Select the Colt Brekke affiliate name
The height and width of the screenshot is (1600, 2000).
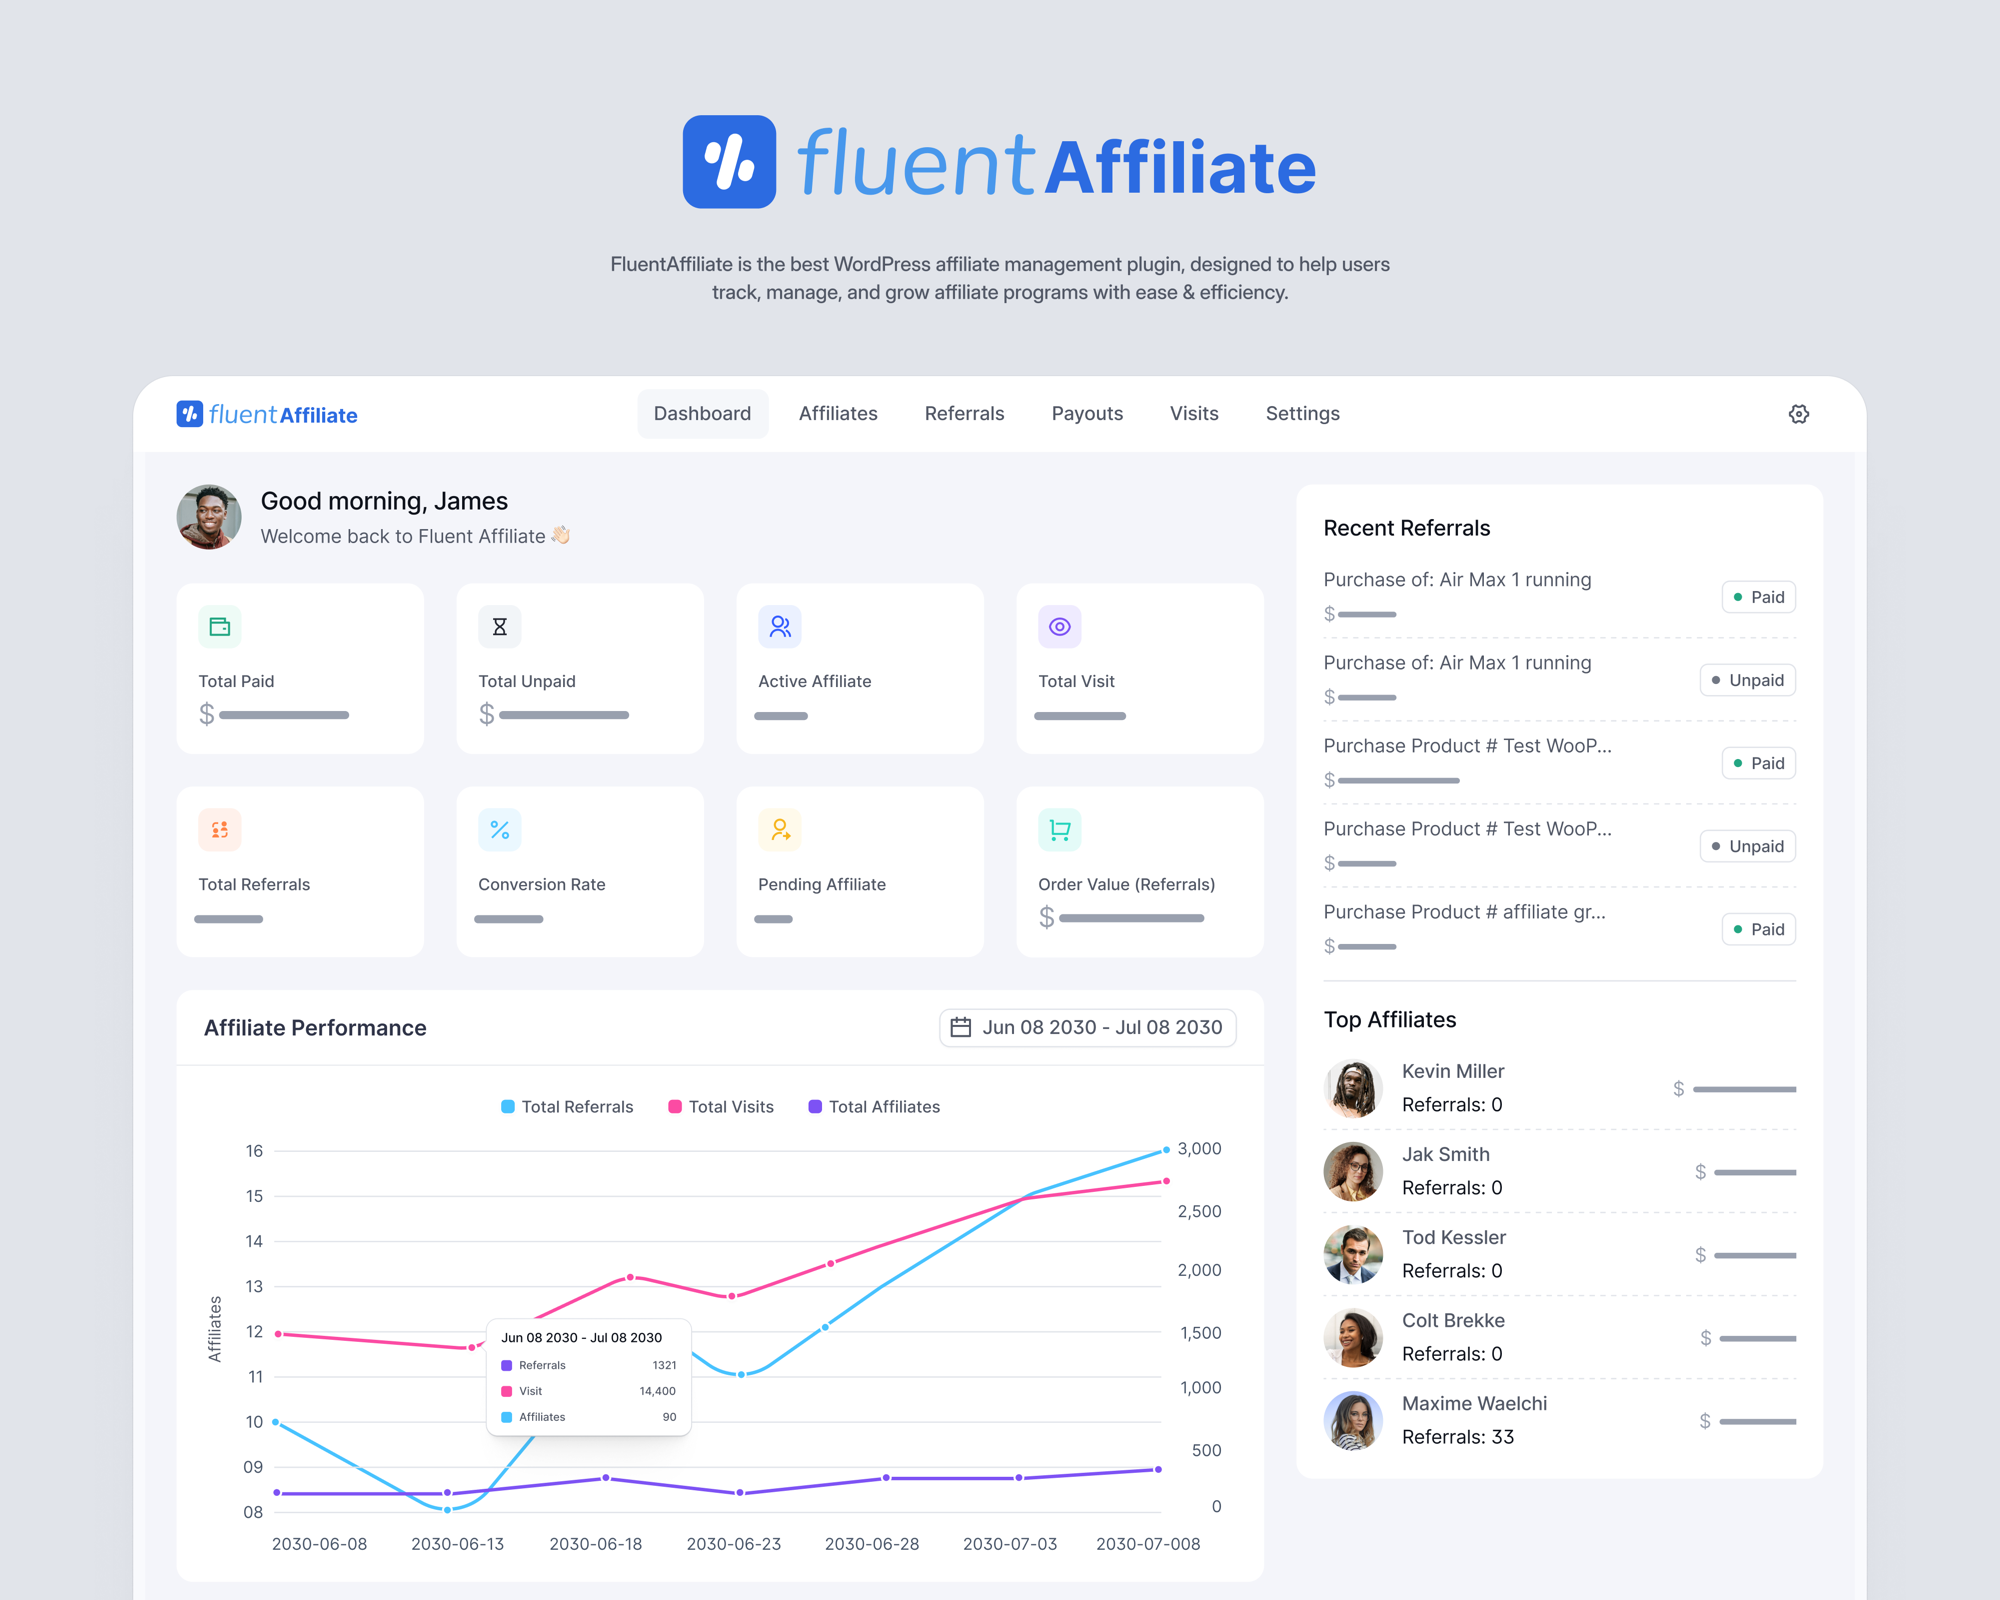point(1453,1320)
